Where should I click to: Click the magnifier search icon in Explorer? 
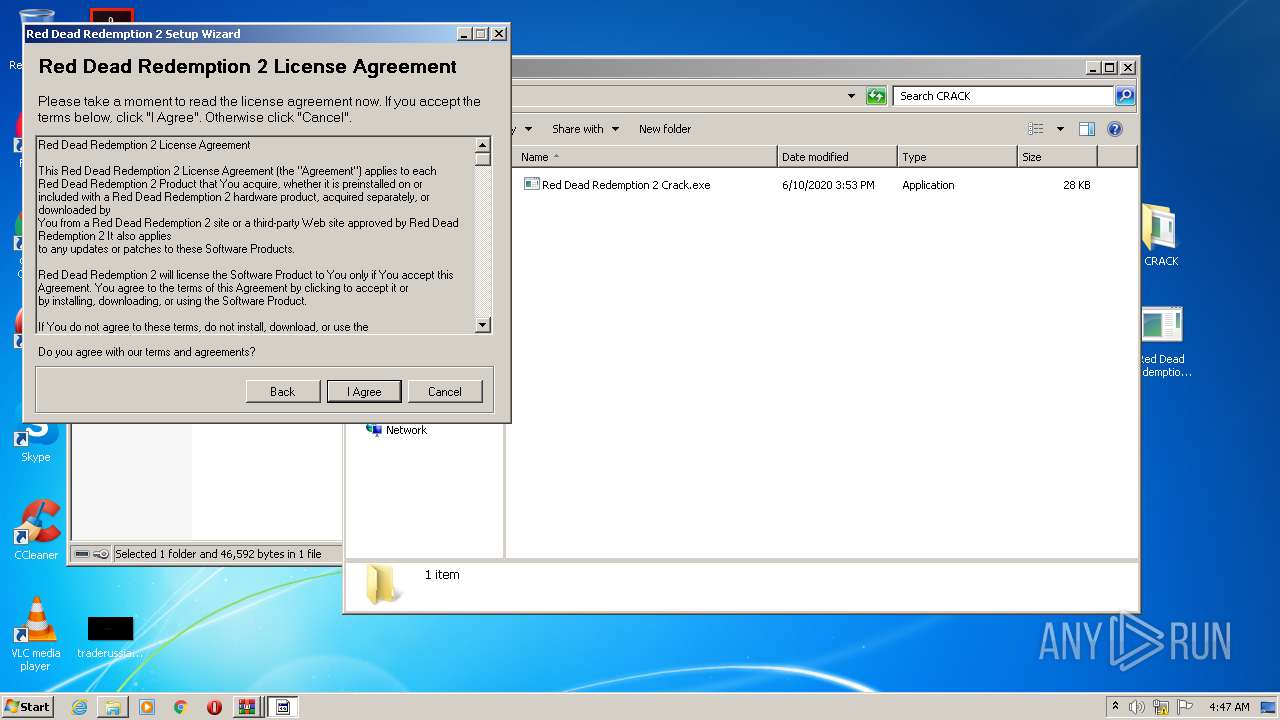pos(1125,96)
